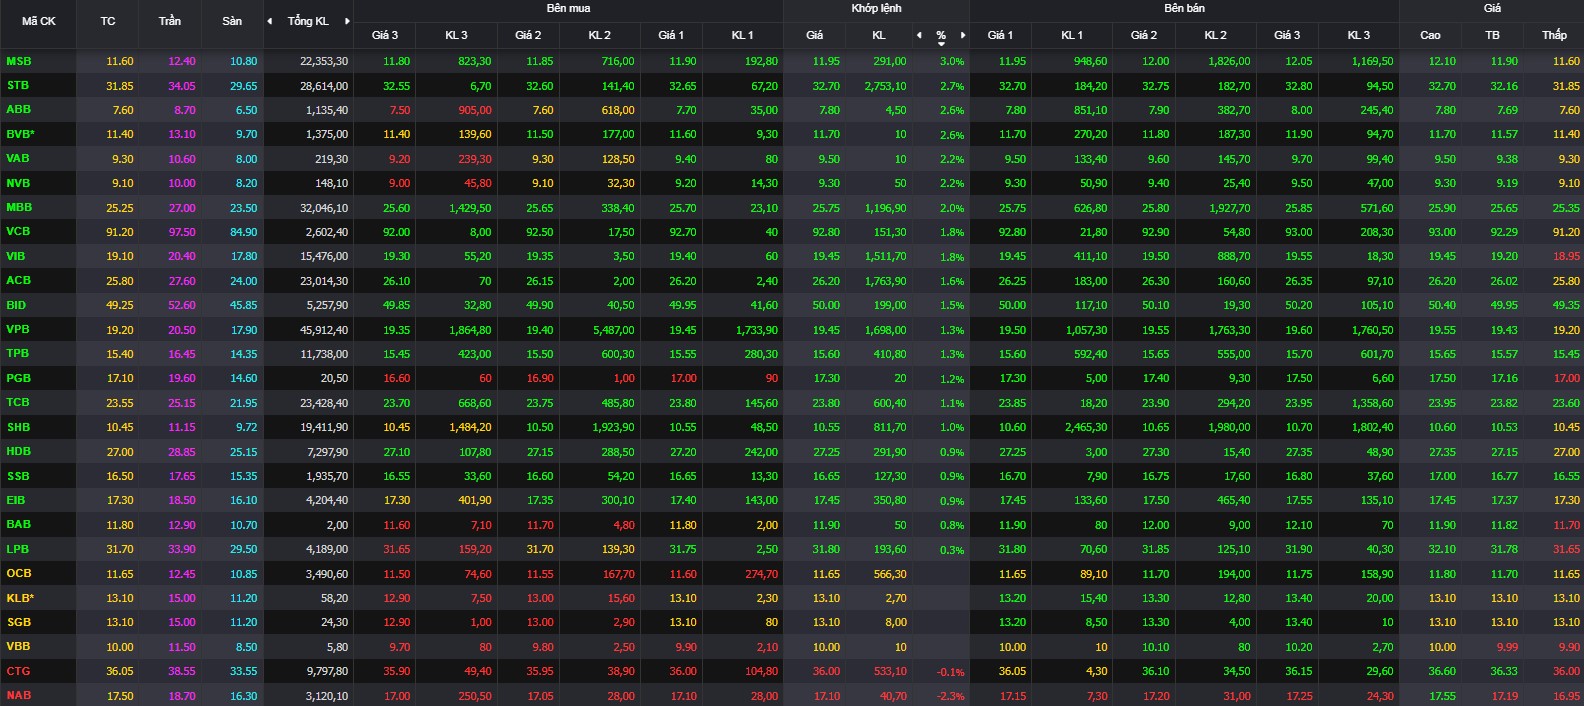This screenshot has width=1584, height=706.
Task: Click the Thấp low-price column header
Action: coord(1554,35)
